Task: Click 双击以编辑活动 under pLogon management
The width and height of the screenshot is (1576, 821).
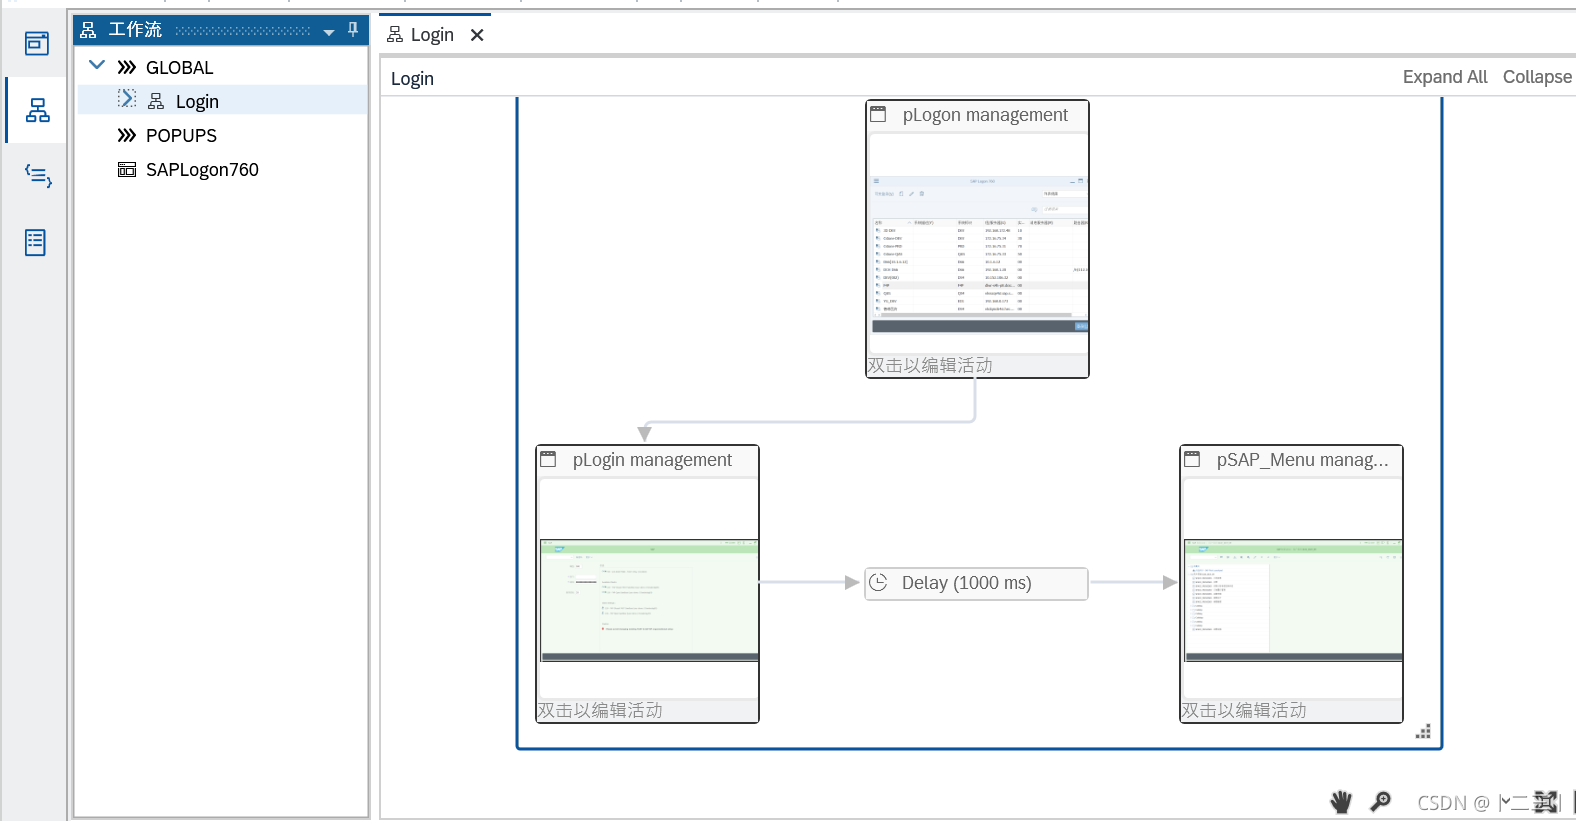Action: click(930, 366)
